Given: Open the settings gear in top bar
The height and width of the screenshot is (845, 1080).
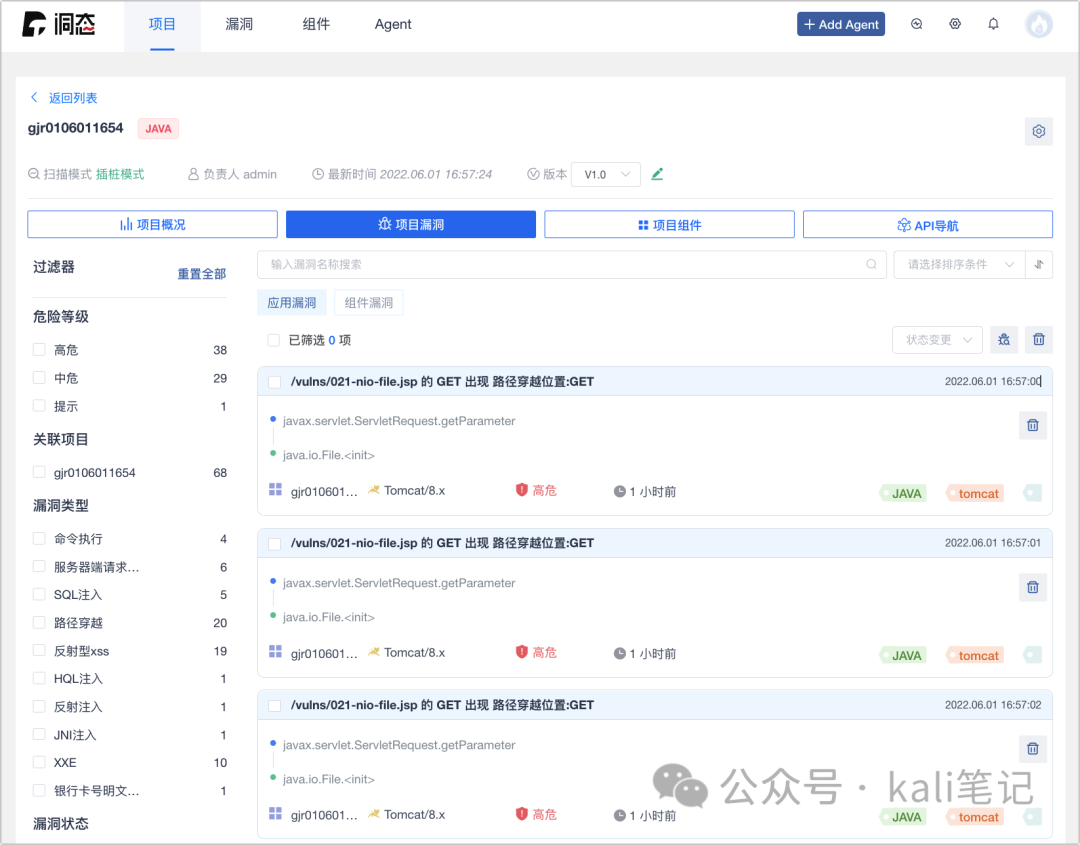Looking at the screenshot, I should tap(955, 24).
